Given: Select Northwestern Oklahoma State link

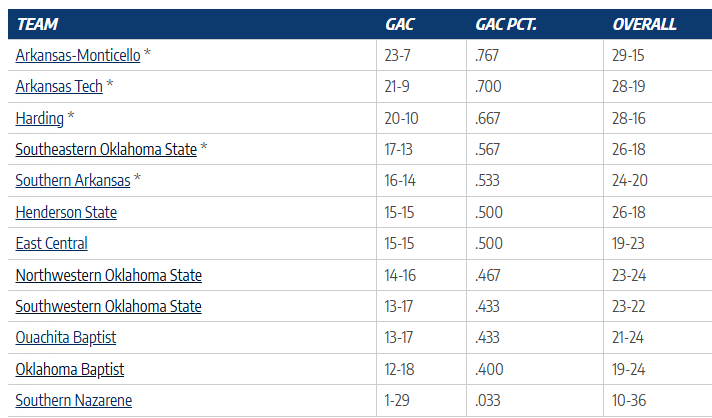Looking at the screenshot, I should click(109, 275).
